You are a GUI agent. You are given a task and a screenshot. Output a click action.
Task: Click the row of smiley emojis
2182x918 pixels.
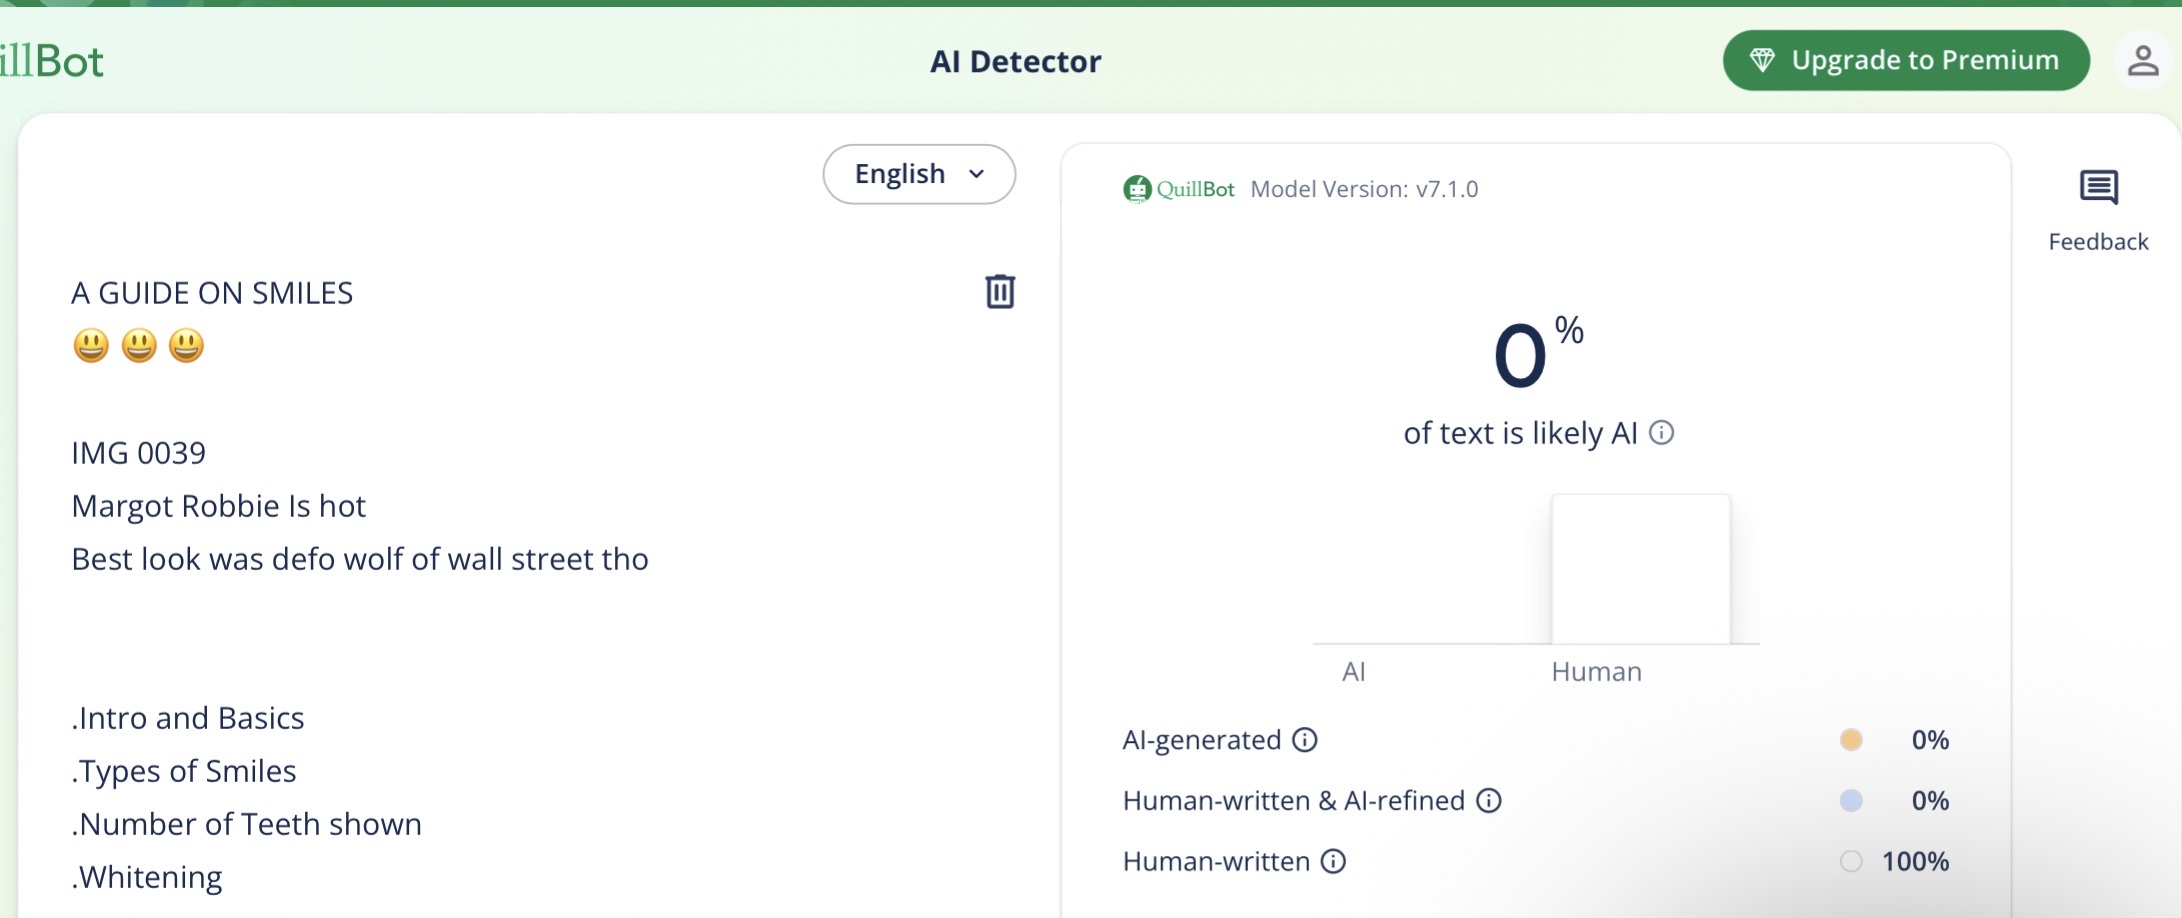(138, 346)
